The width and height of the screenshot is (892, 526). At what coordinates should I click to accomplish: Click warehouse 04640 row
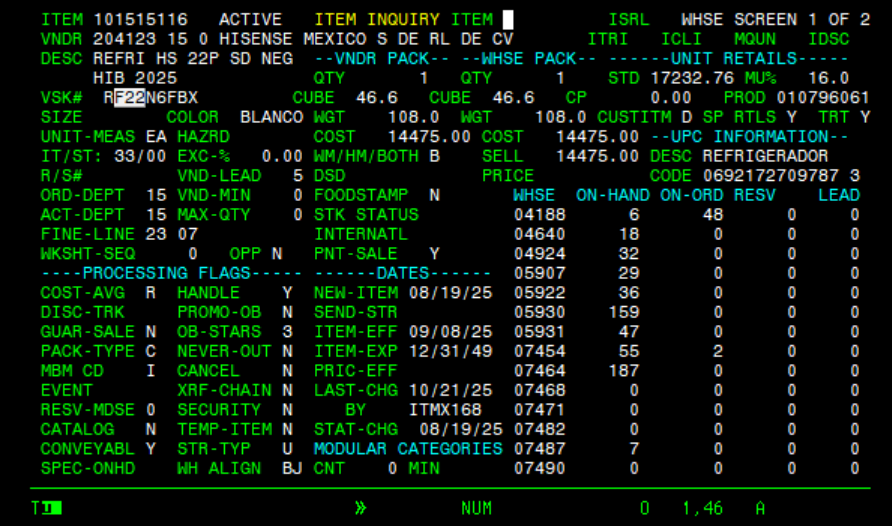(686, 234)
